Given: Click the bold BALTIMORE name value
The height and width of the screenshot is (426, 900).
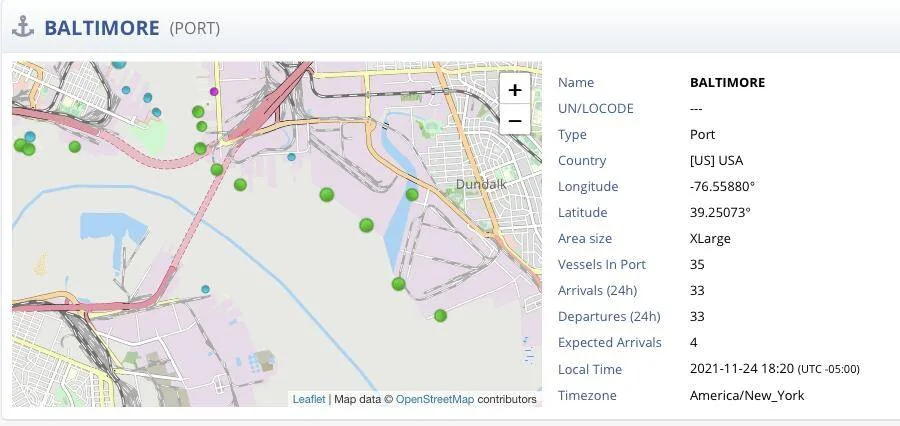Looking at the screenshot, I should (727, 83).
